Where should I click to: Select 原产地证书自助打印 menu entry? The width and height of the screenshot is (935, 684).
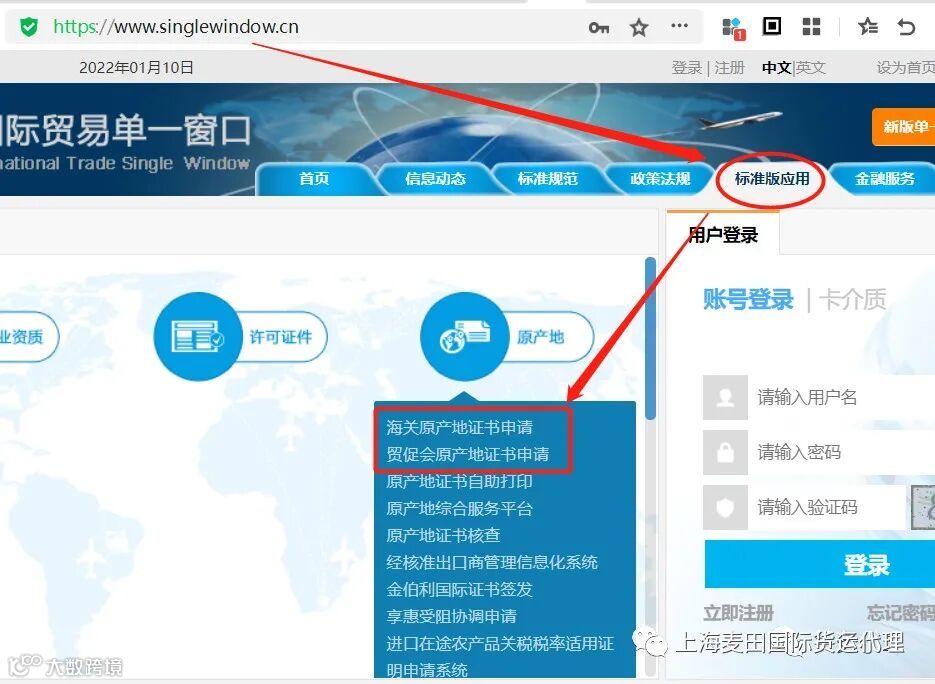coord(459,481)
